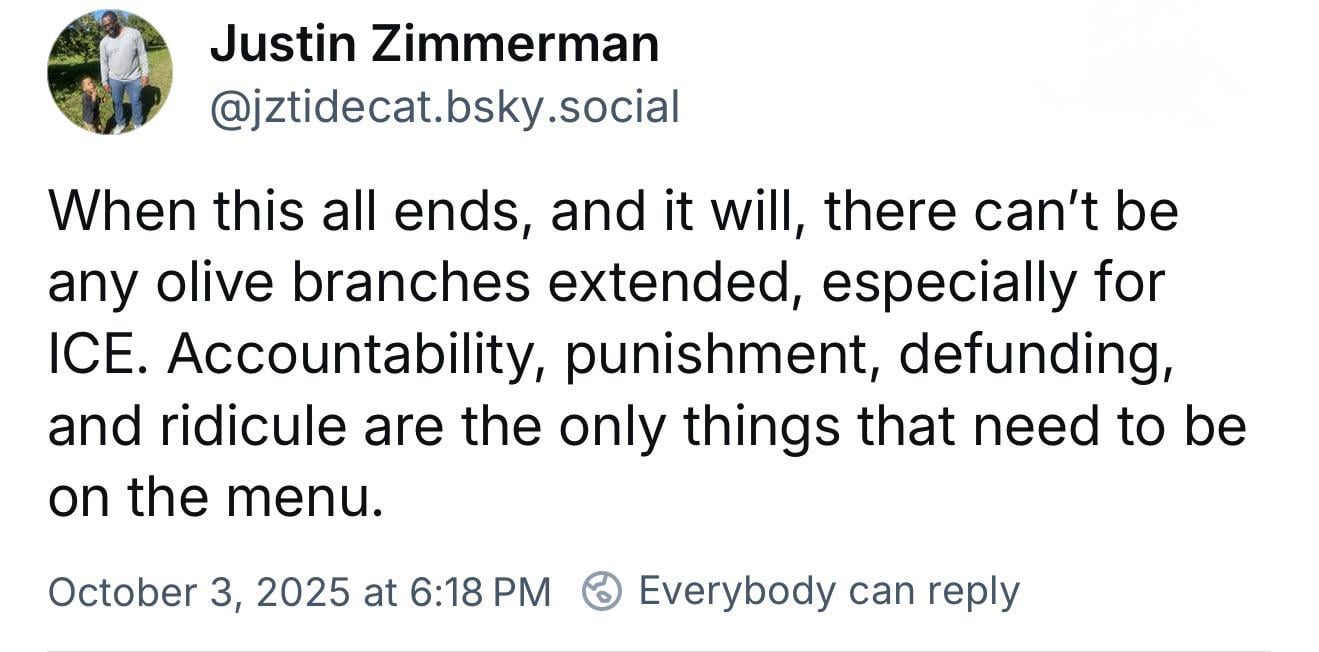Open the @jztidecat.bsky.social handle link
Screen dimensions: 1319x652
[444, 106]
